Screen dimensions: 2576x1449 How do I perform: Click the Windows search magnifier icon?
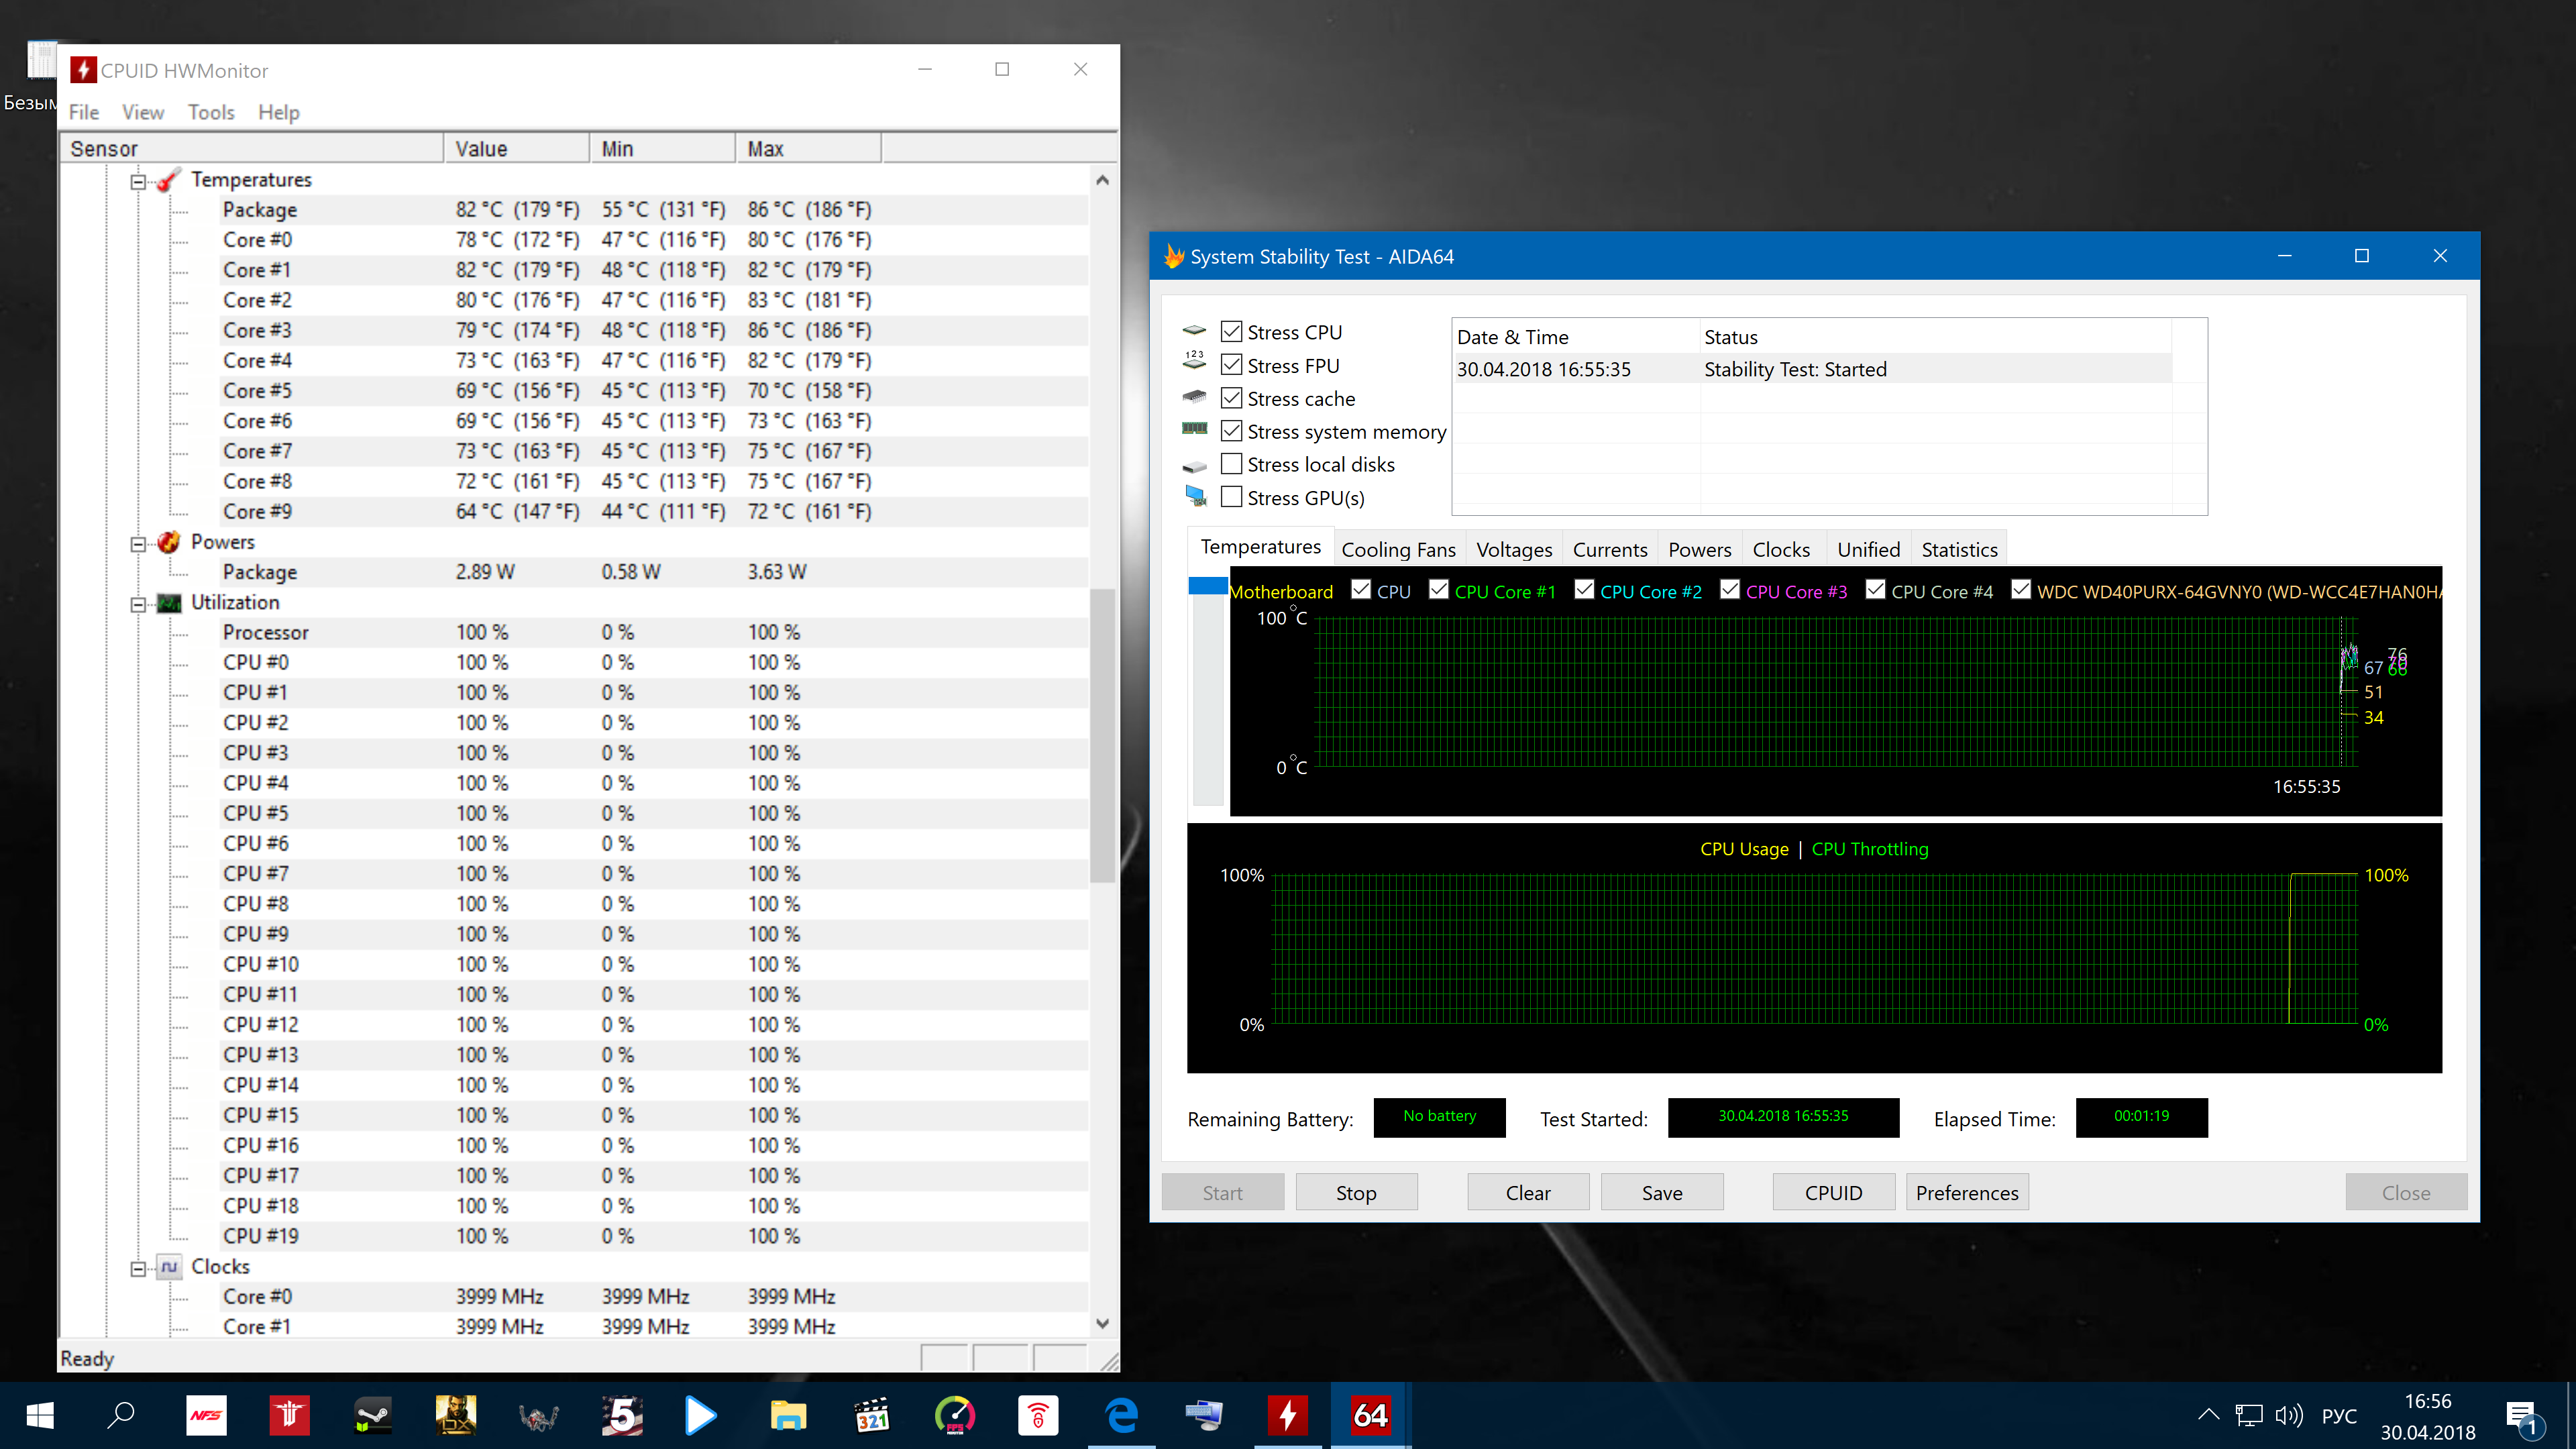pos(121,1415)
